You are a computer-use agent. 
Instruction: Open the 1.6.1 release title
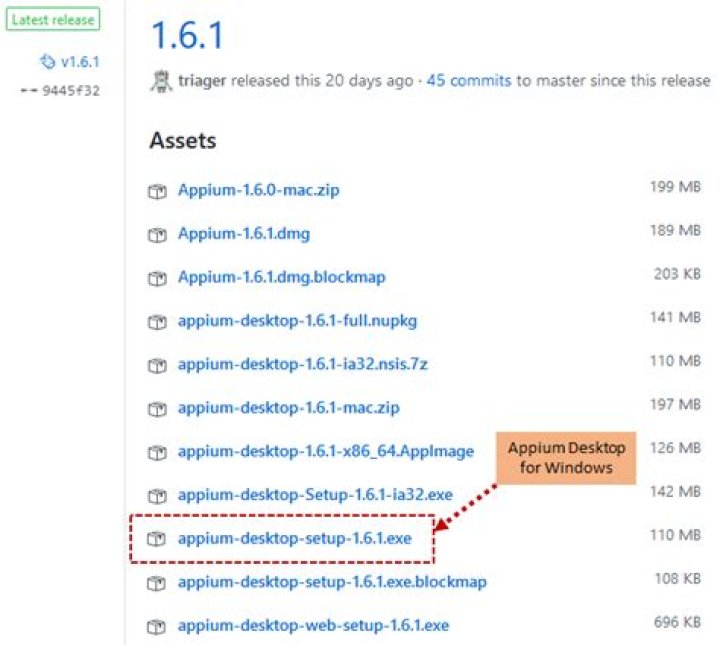187,35
